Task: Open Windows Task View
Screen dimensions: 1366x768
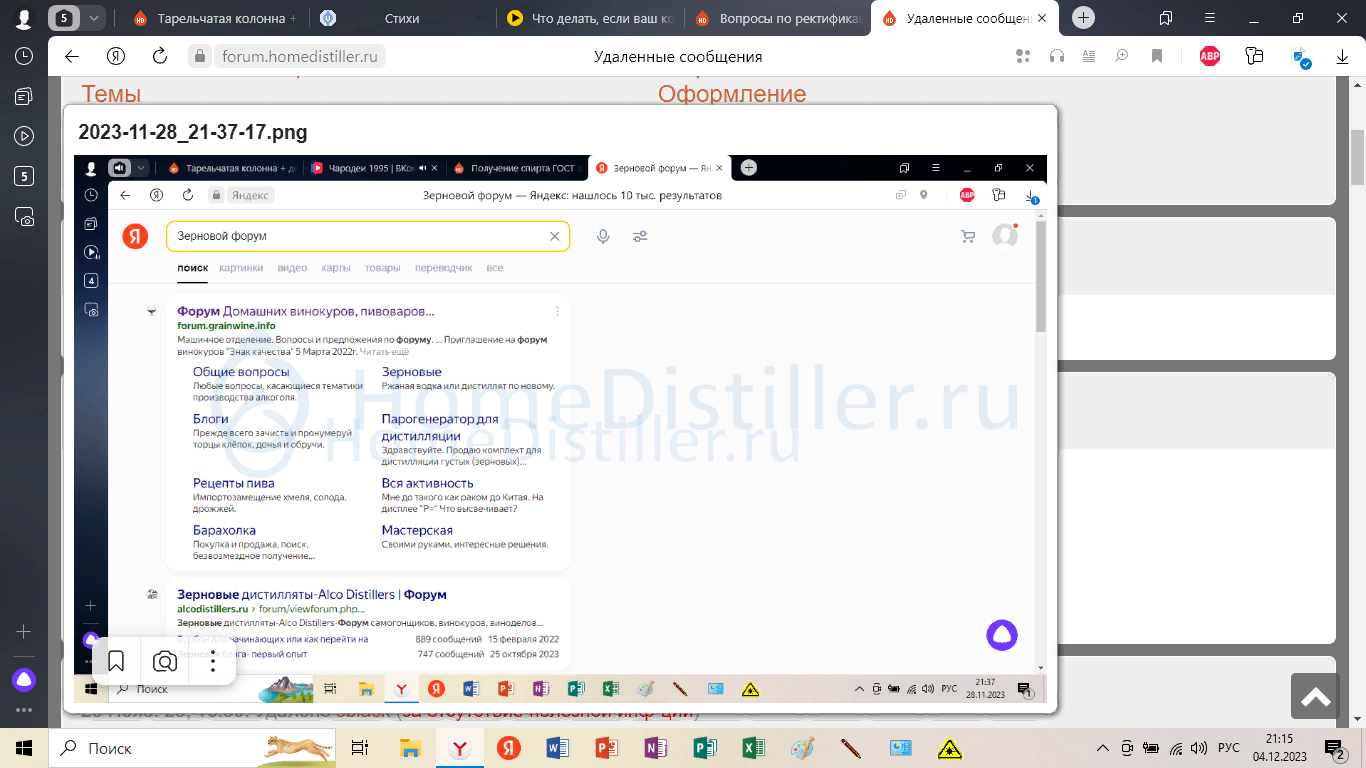Action: point(361,748)
